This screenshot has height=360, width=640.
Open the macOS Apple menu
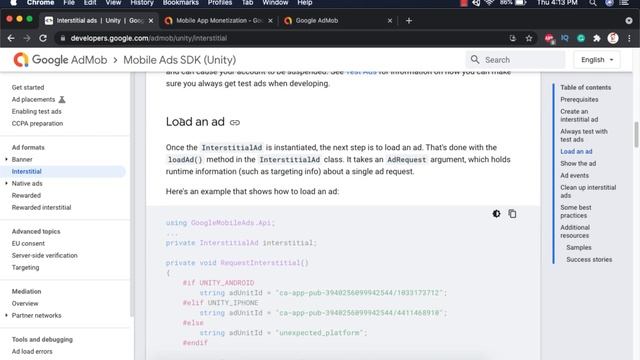click(x=13, y=3)
